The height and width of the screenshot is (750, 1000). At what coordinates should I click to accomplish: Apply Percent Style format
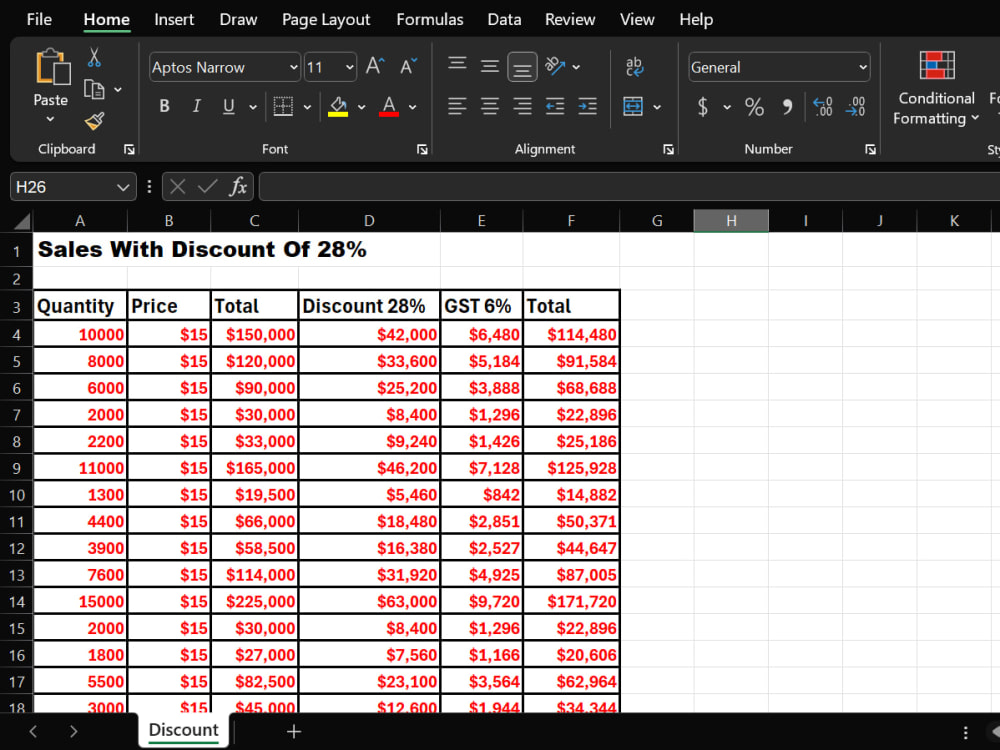[754, 107]
